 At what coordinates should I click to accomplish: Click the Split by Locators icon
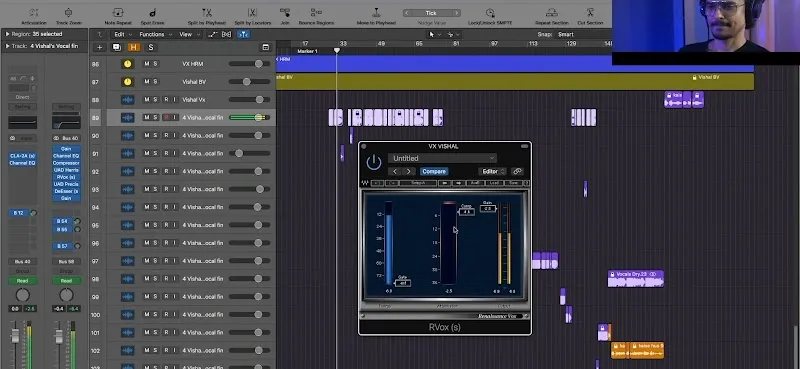pyautogui.click(x=252, y=13)
